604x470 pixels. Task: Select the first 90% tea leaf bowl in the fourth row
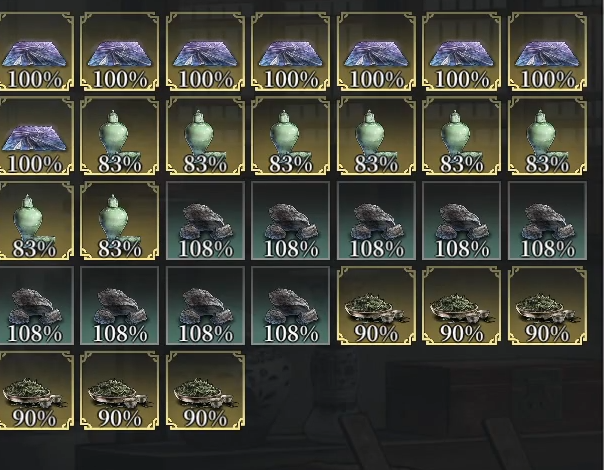tap(376, 306)
